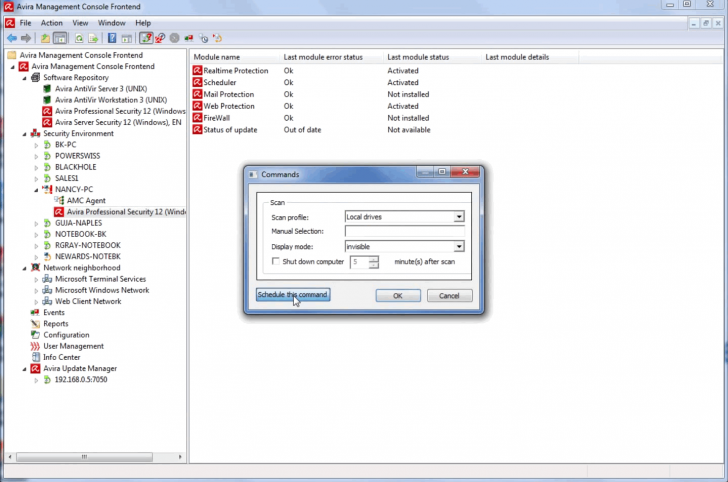Click the Configuration node icon in tree

tap(35, 335)
